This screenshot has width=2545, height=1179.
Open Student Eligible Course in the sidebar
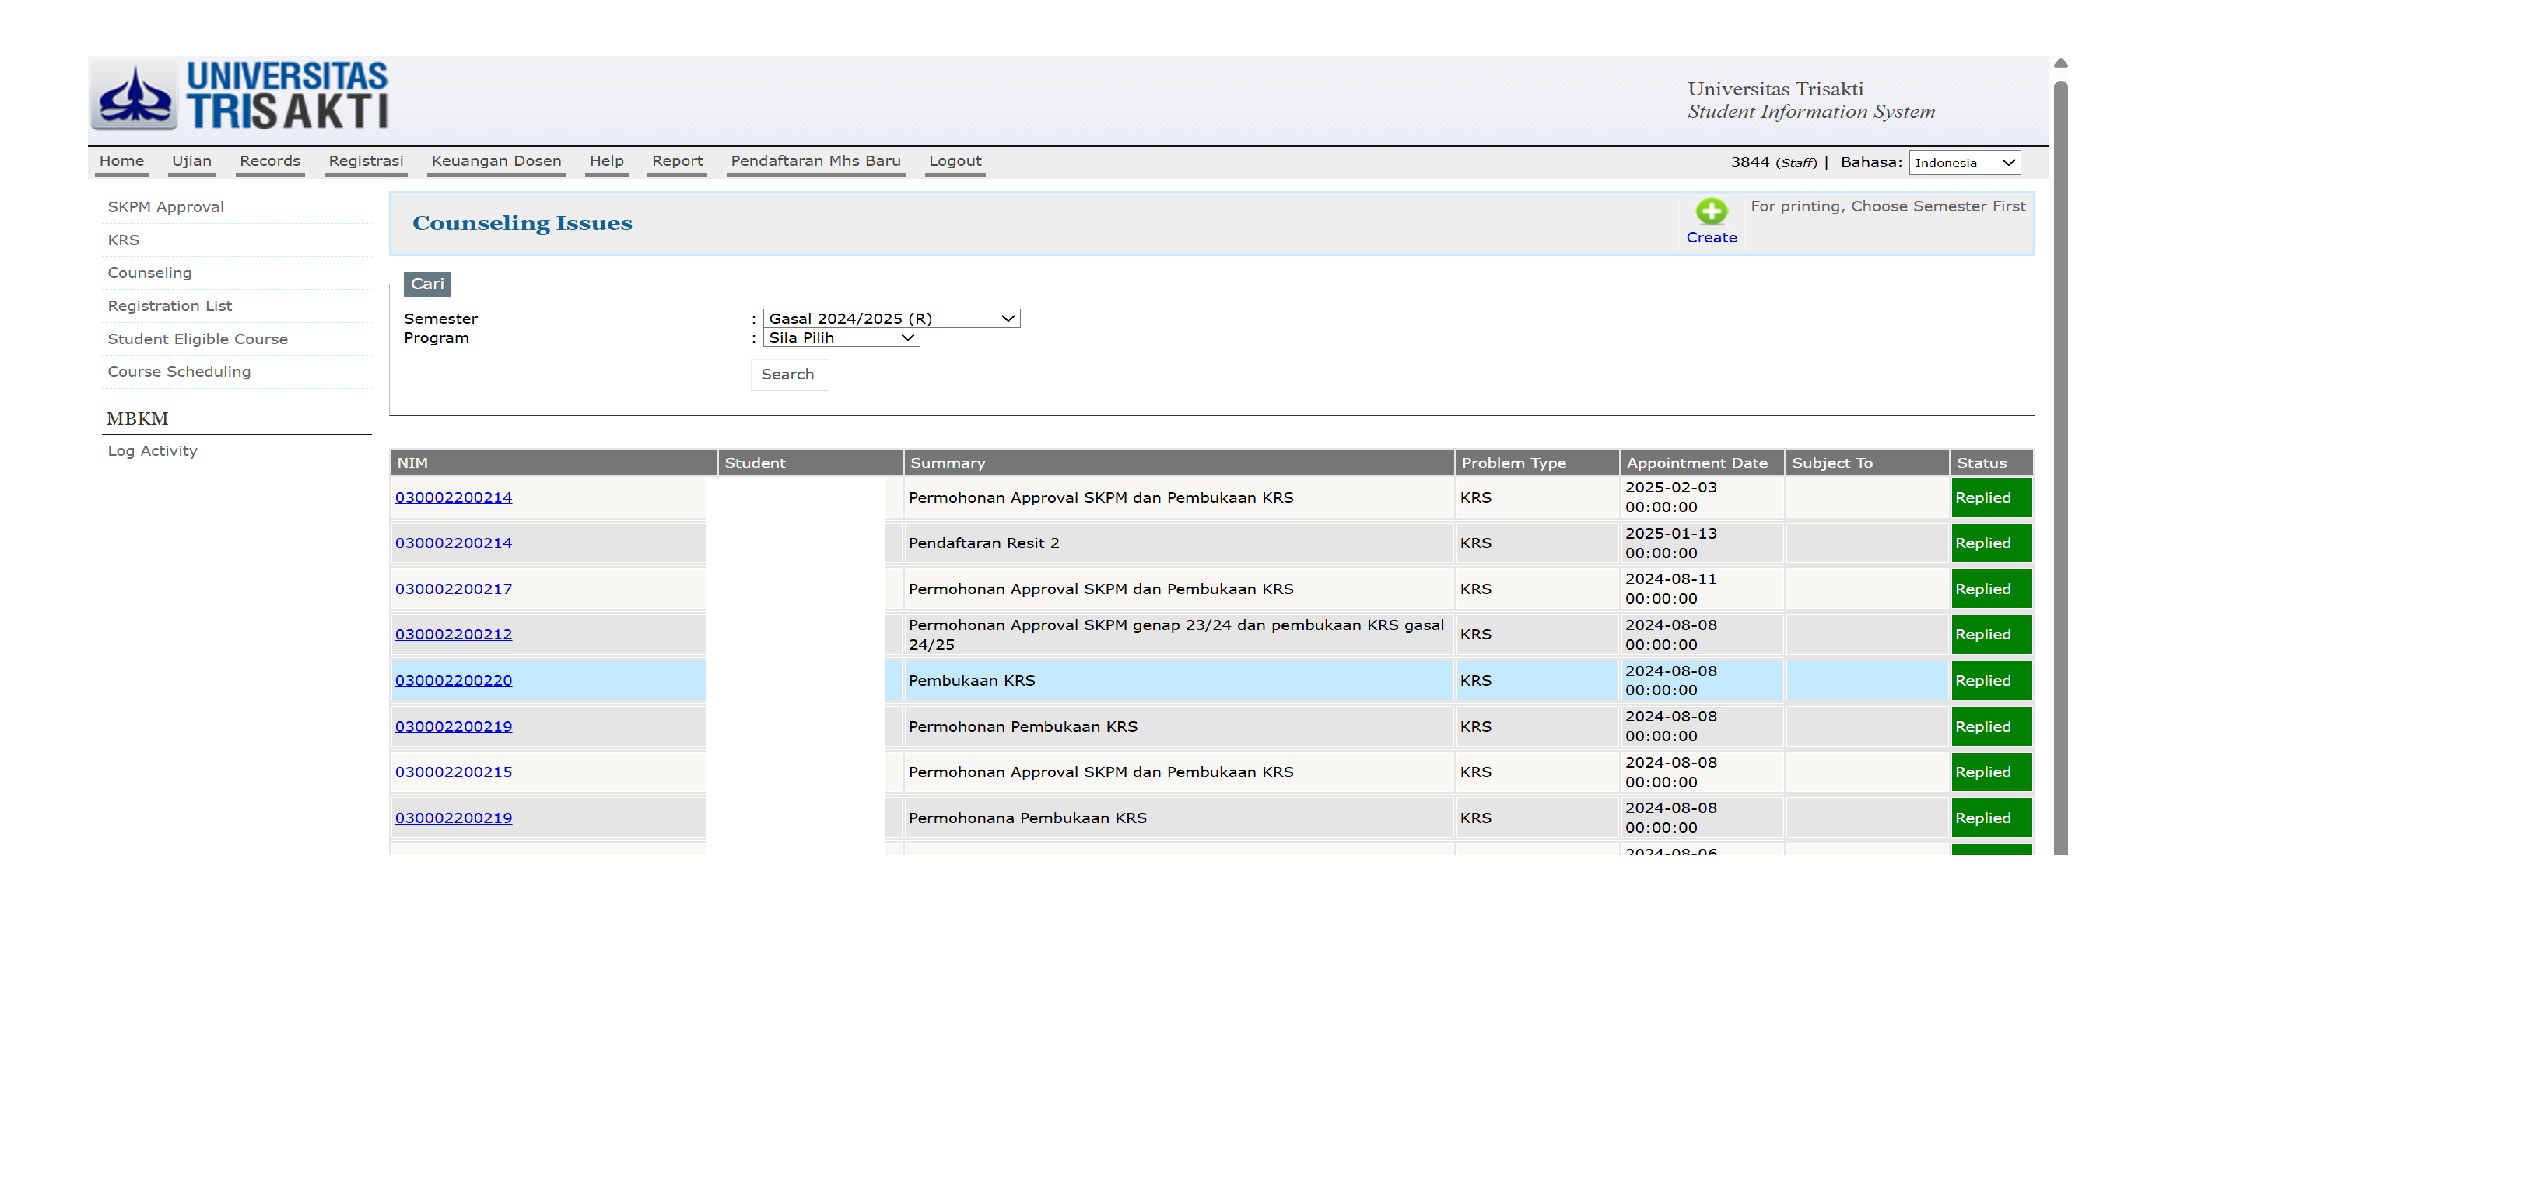[198, 339]
